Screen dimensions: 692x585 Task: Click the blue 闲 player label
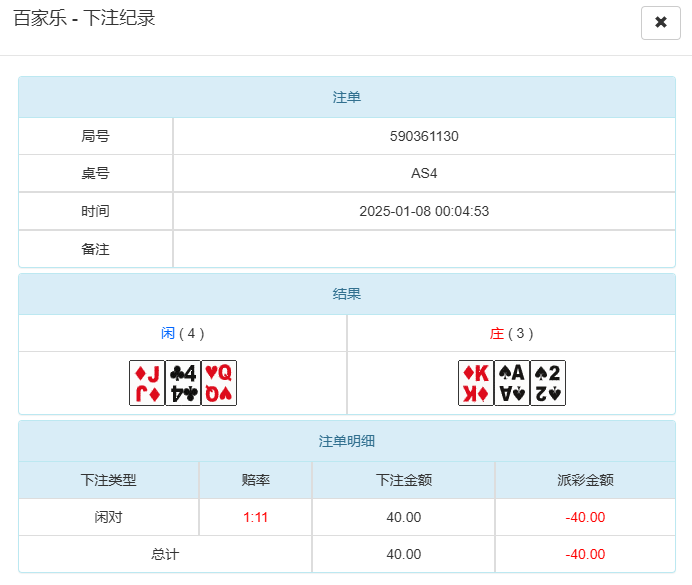pos(168,334)
